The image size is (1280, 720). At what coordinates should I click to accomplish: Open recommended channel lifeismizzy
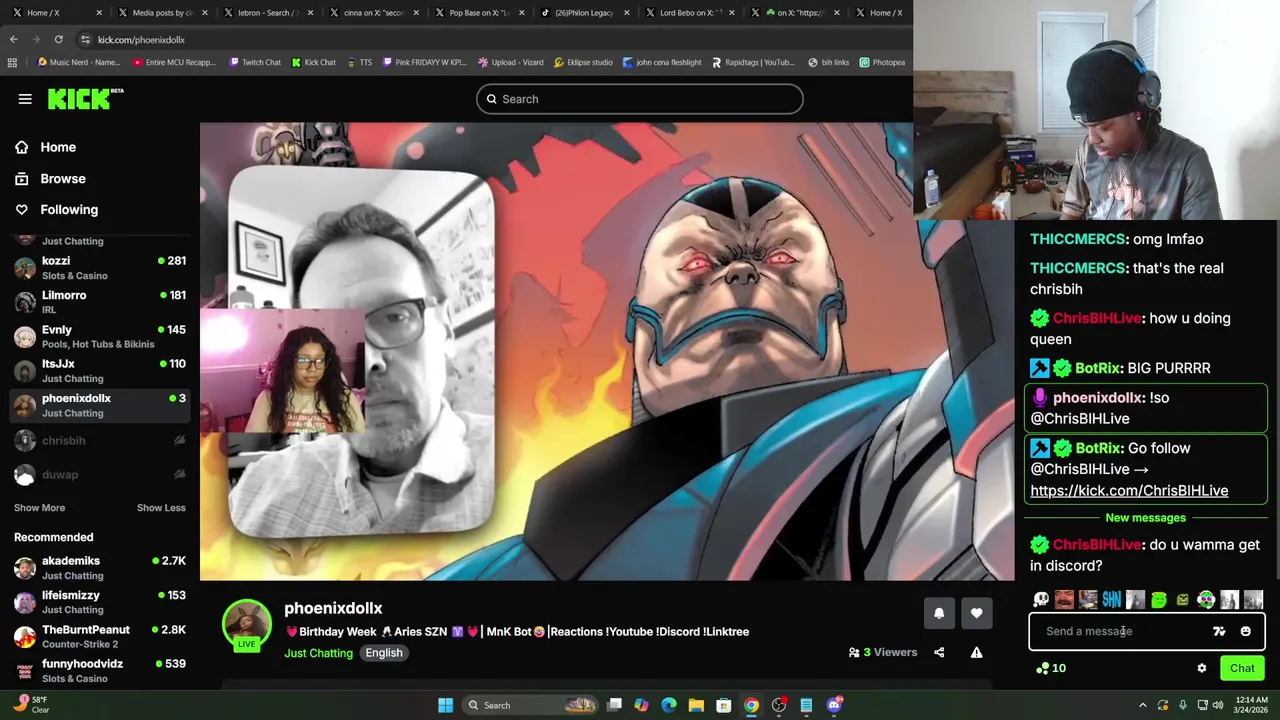pos(100,602)
